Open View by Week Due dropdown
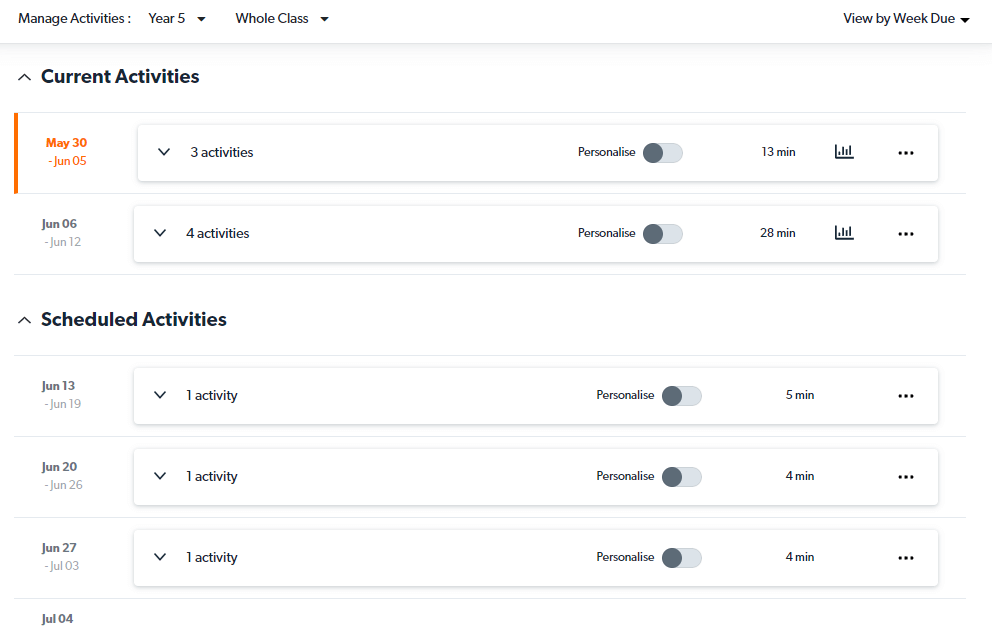Viewport: 992px width, 629px height. pyautogui.click(x=906, y=19)
